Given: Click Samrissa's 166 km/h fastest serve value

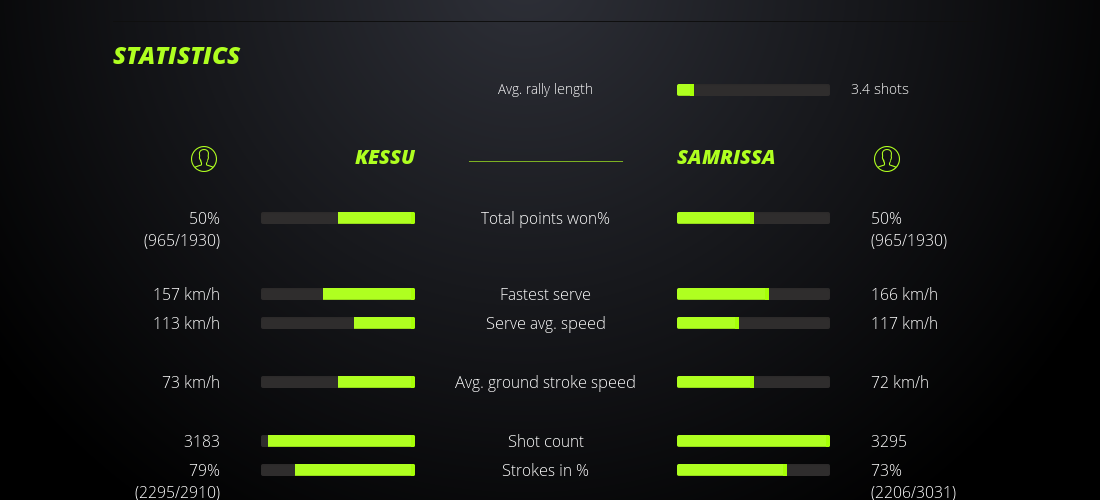Looking at the screenshot, I should (x=904, y=294).
